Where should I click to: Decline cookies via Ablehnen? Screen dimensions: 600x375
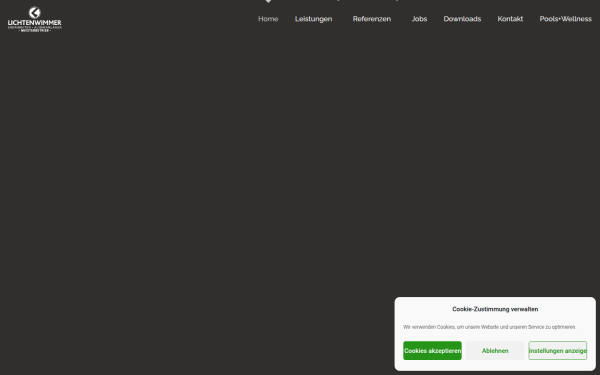[495, 351]
